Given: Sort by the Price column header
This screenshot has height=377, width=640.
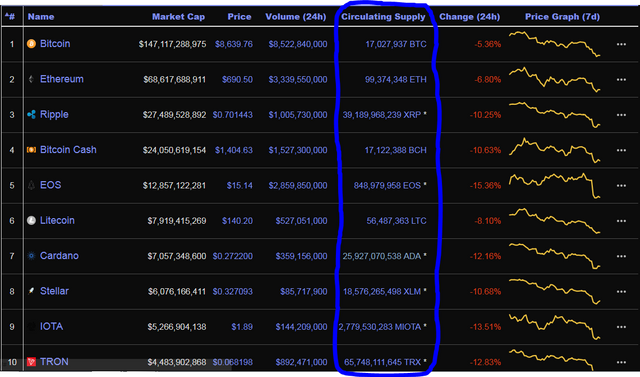Looking at the screenshot, I should 239,17.
